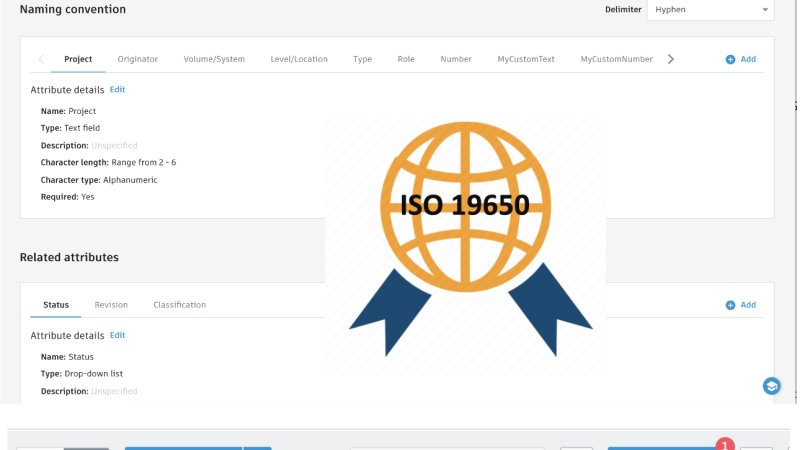The height and width of the screenshot is (450, 800).
Task: Select the Project attribute tab
Action: 78,59
